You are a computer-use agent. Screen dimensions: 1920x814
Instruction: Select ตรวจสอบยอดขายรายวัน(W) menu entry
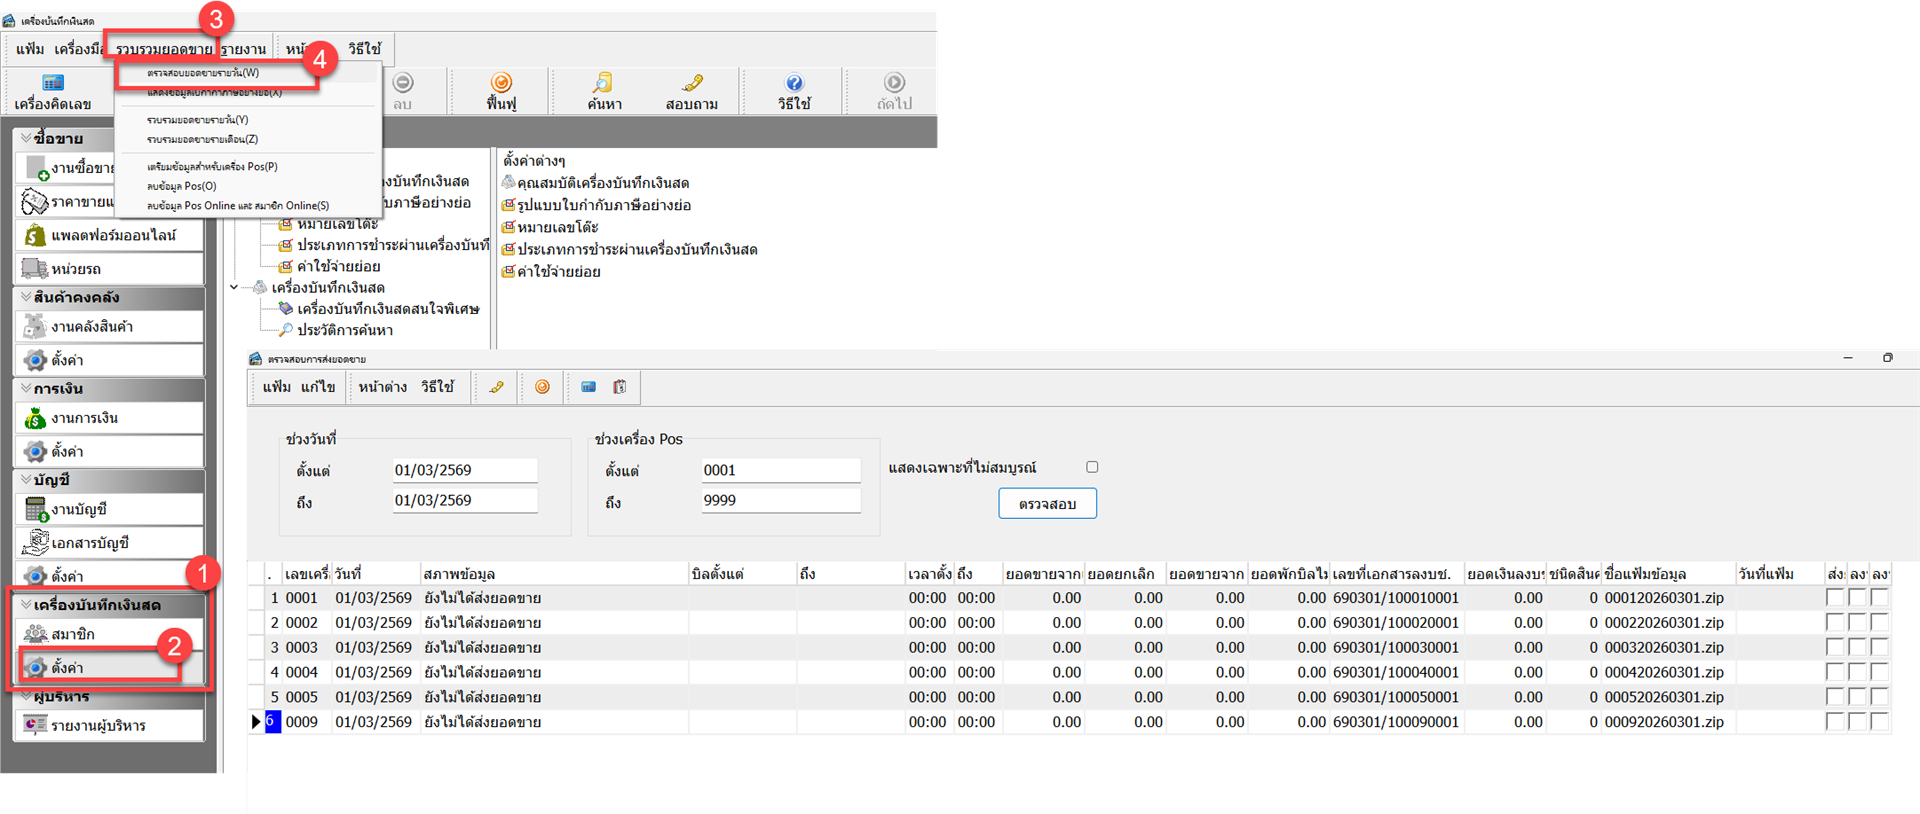(x=203, y=73)
